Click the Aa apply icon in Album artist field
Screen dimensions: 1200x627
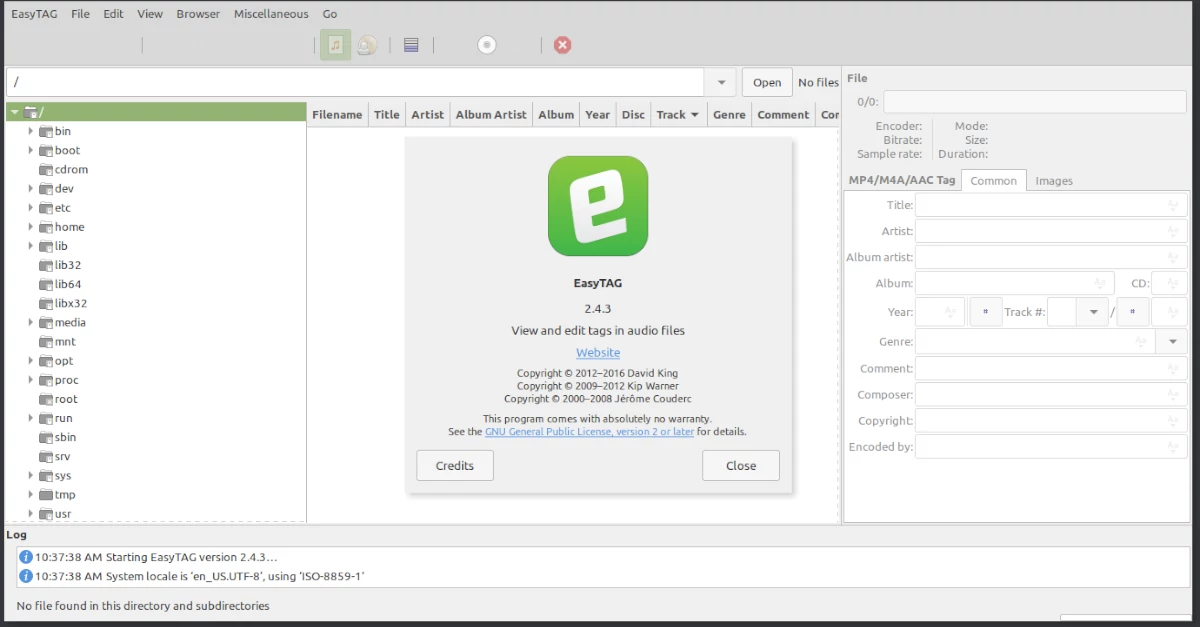[1174, 257]
